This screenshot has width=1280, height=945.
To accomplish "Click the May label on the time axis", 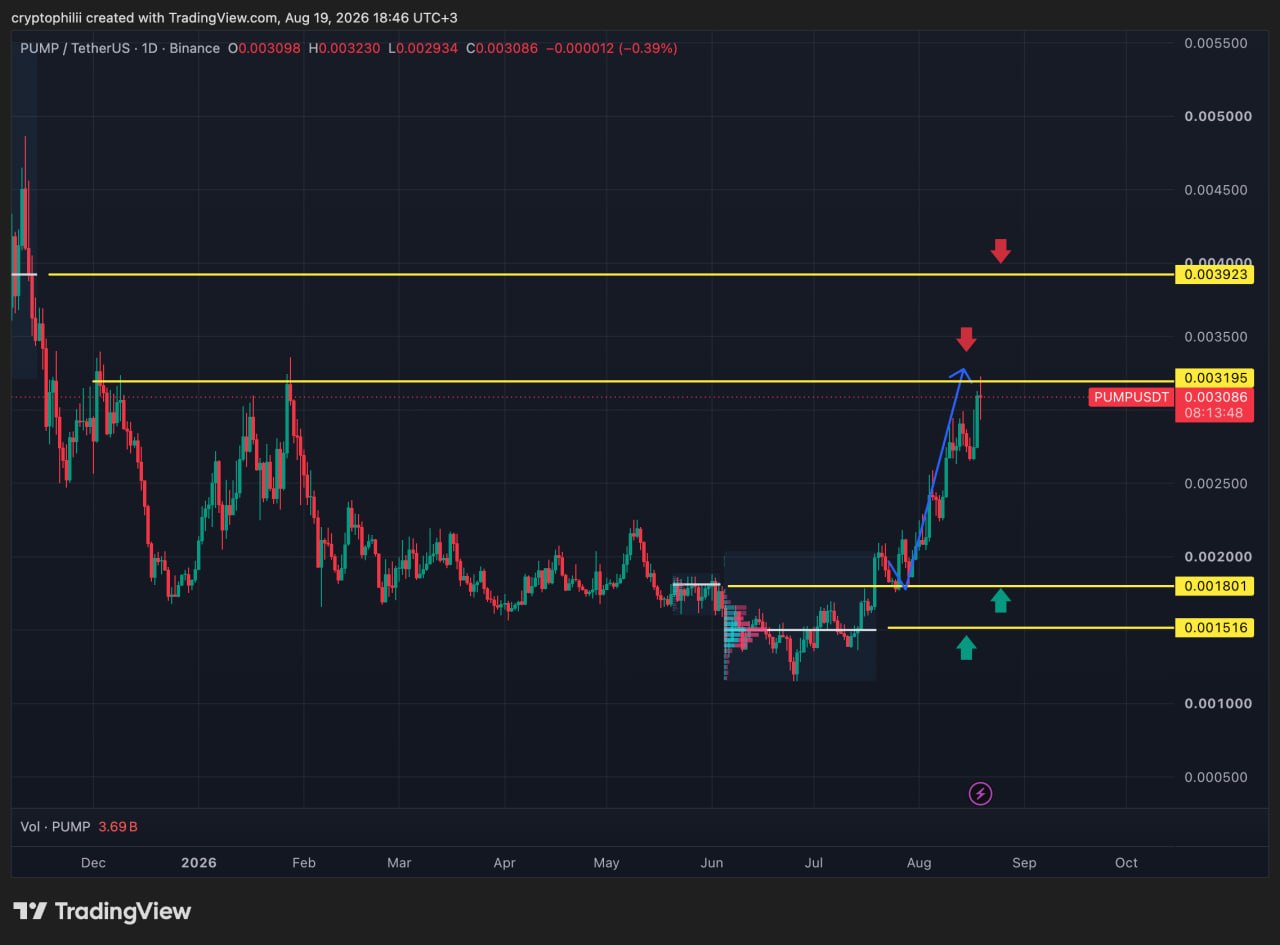I will [x=606, y=863].
